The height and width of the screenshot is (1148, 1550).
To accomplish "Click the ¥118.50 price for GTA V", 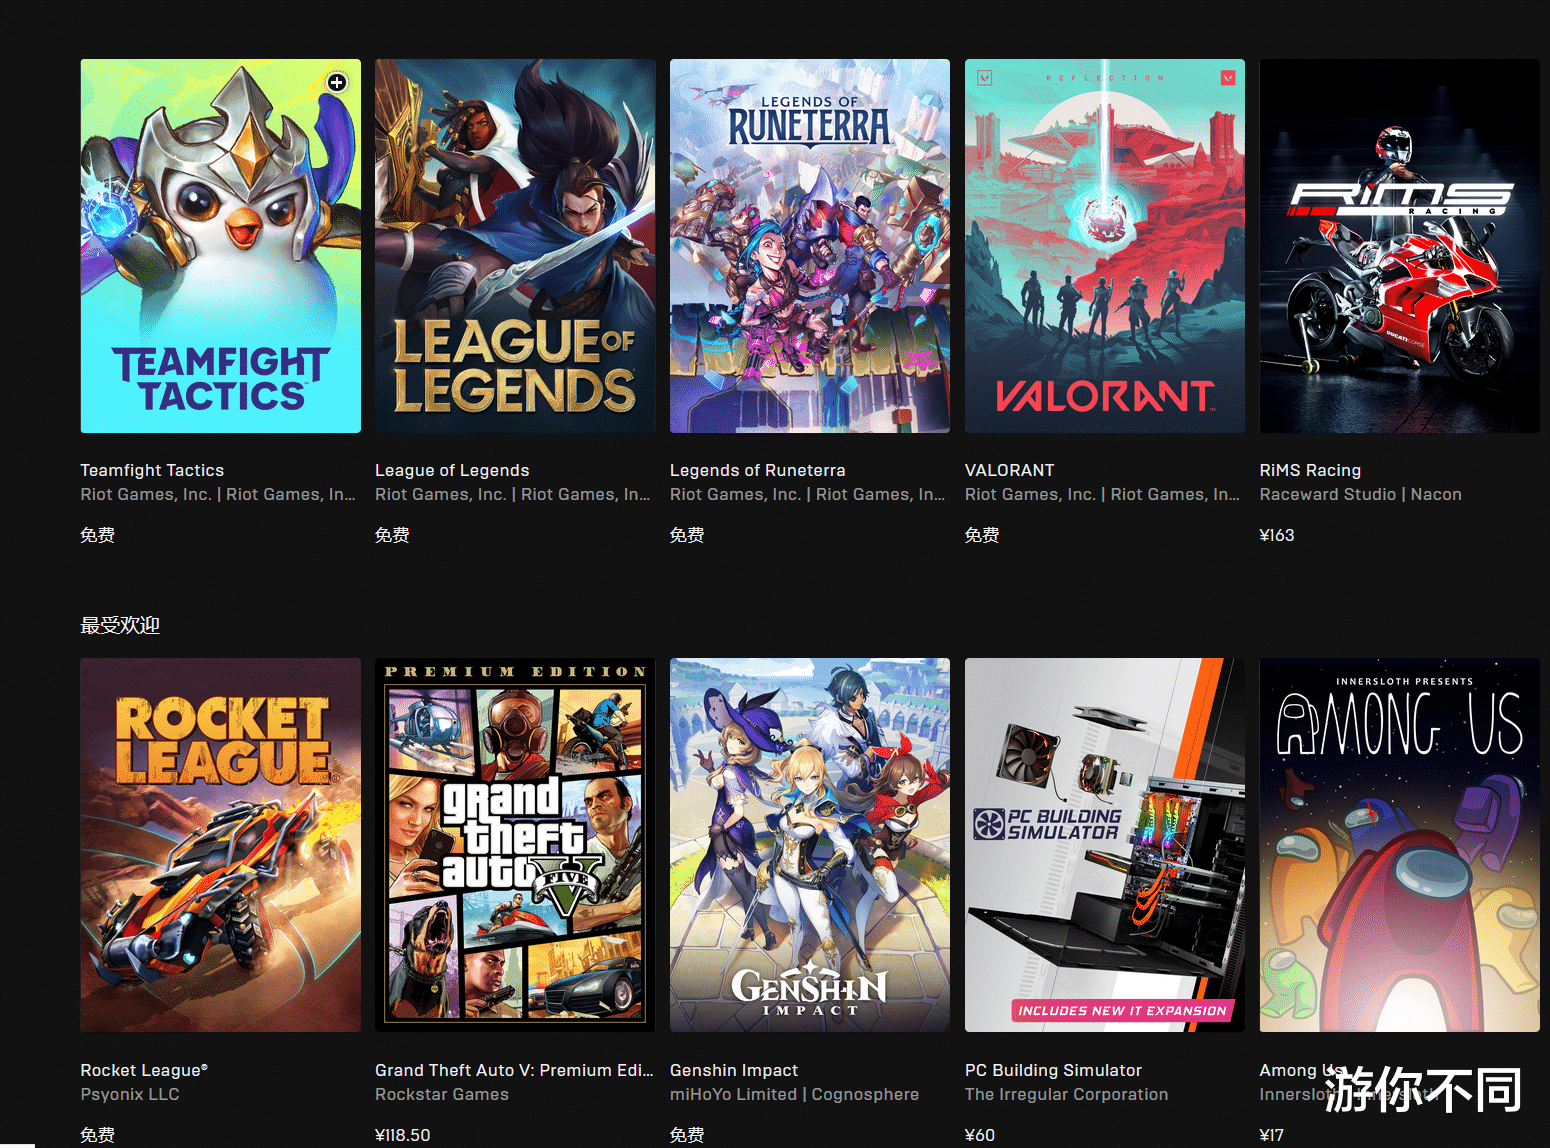I will [x=403, y=1135].
